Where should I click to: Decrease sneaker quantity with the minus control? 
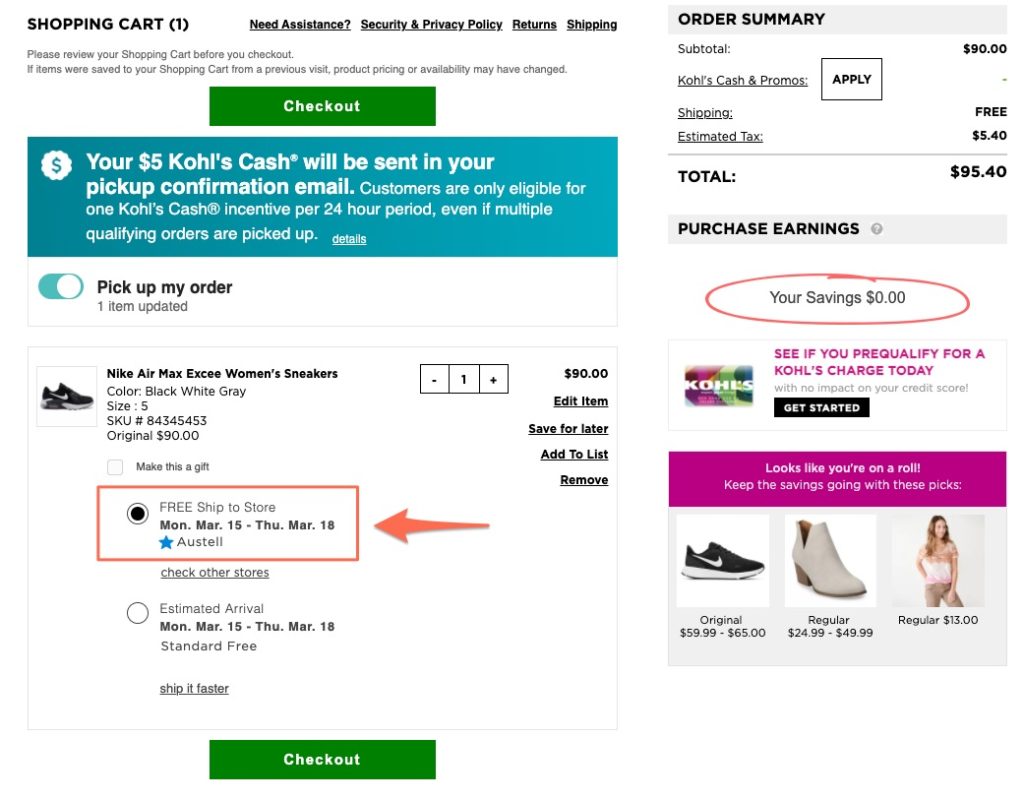coord(434,379)
